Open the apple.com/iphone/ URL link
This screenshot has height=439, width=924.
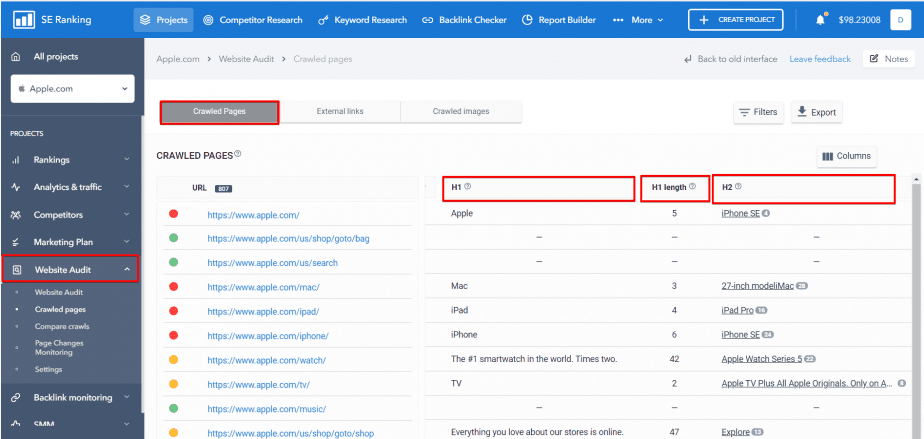point(268,336)
